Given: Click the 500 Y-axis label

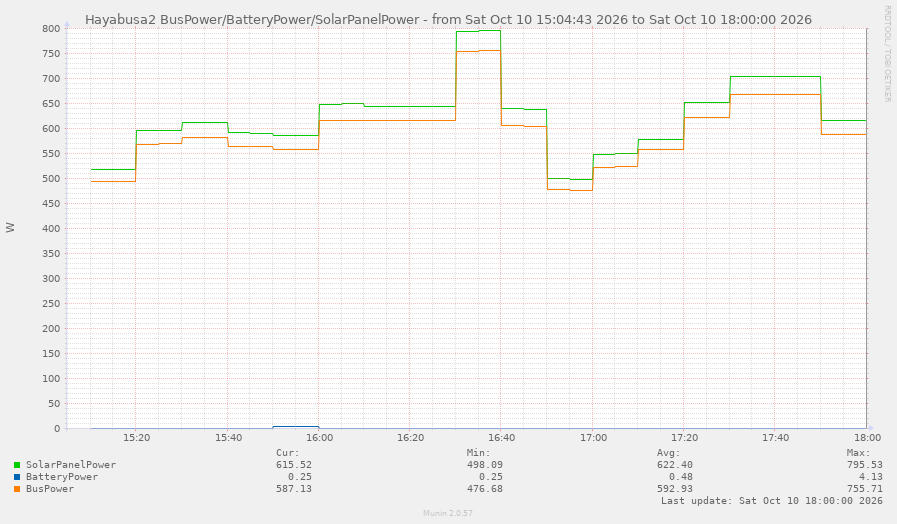Looking at the screenshot, I should [51, 178].
